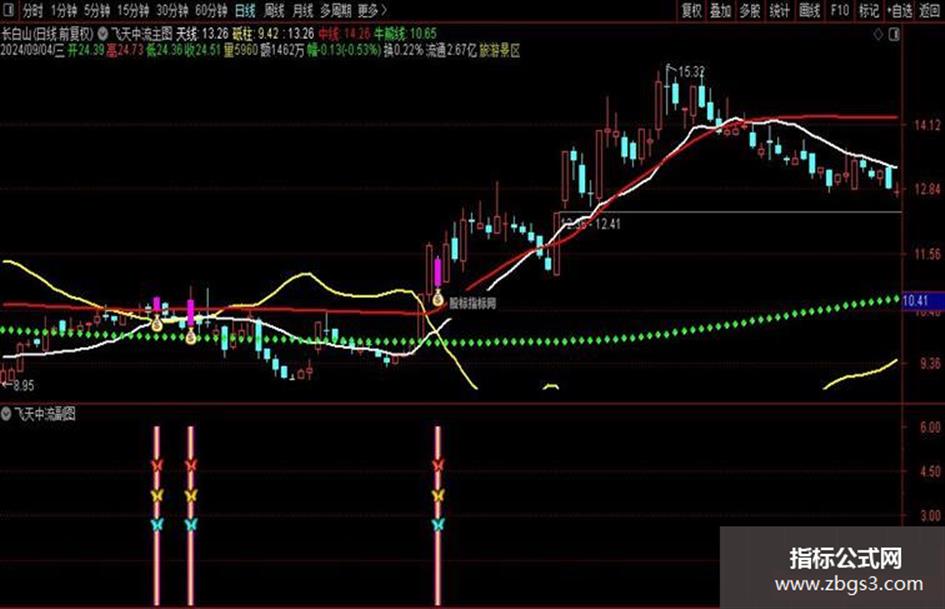Open the 复权 adjustment menu
Image resolution: width=945 pixels, height=609 pixels.
click(692, 10)
